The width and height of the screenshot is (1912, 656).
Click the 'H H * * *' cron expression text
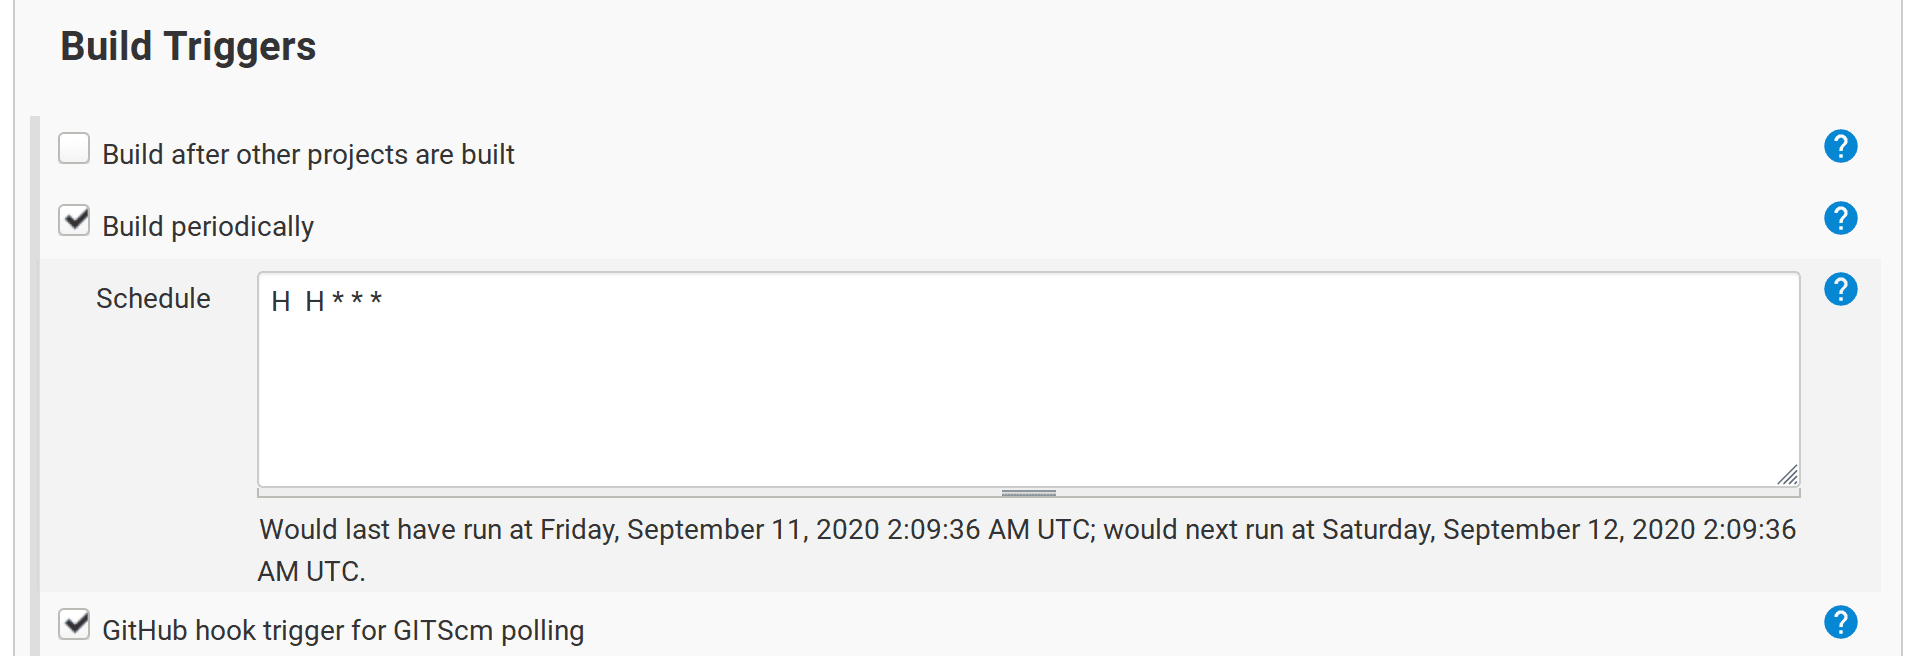[x=327, y=301]
